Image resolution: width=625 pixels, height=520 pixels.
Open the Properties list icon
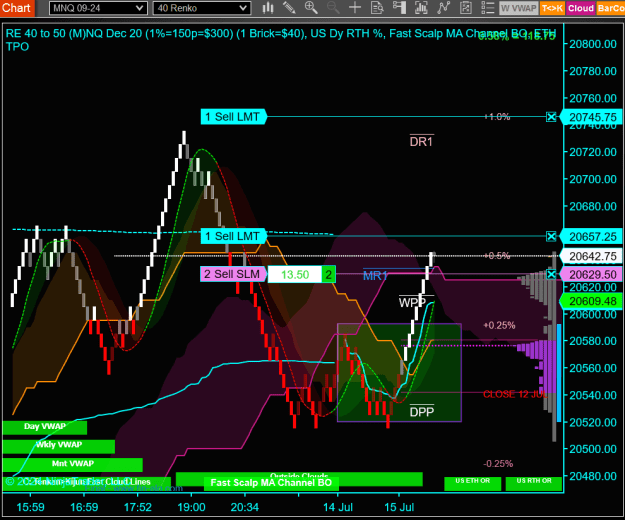[487, 8]
